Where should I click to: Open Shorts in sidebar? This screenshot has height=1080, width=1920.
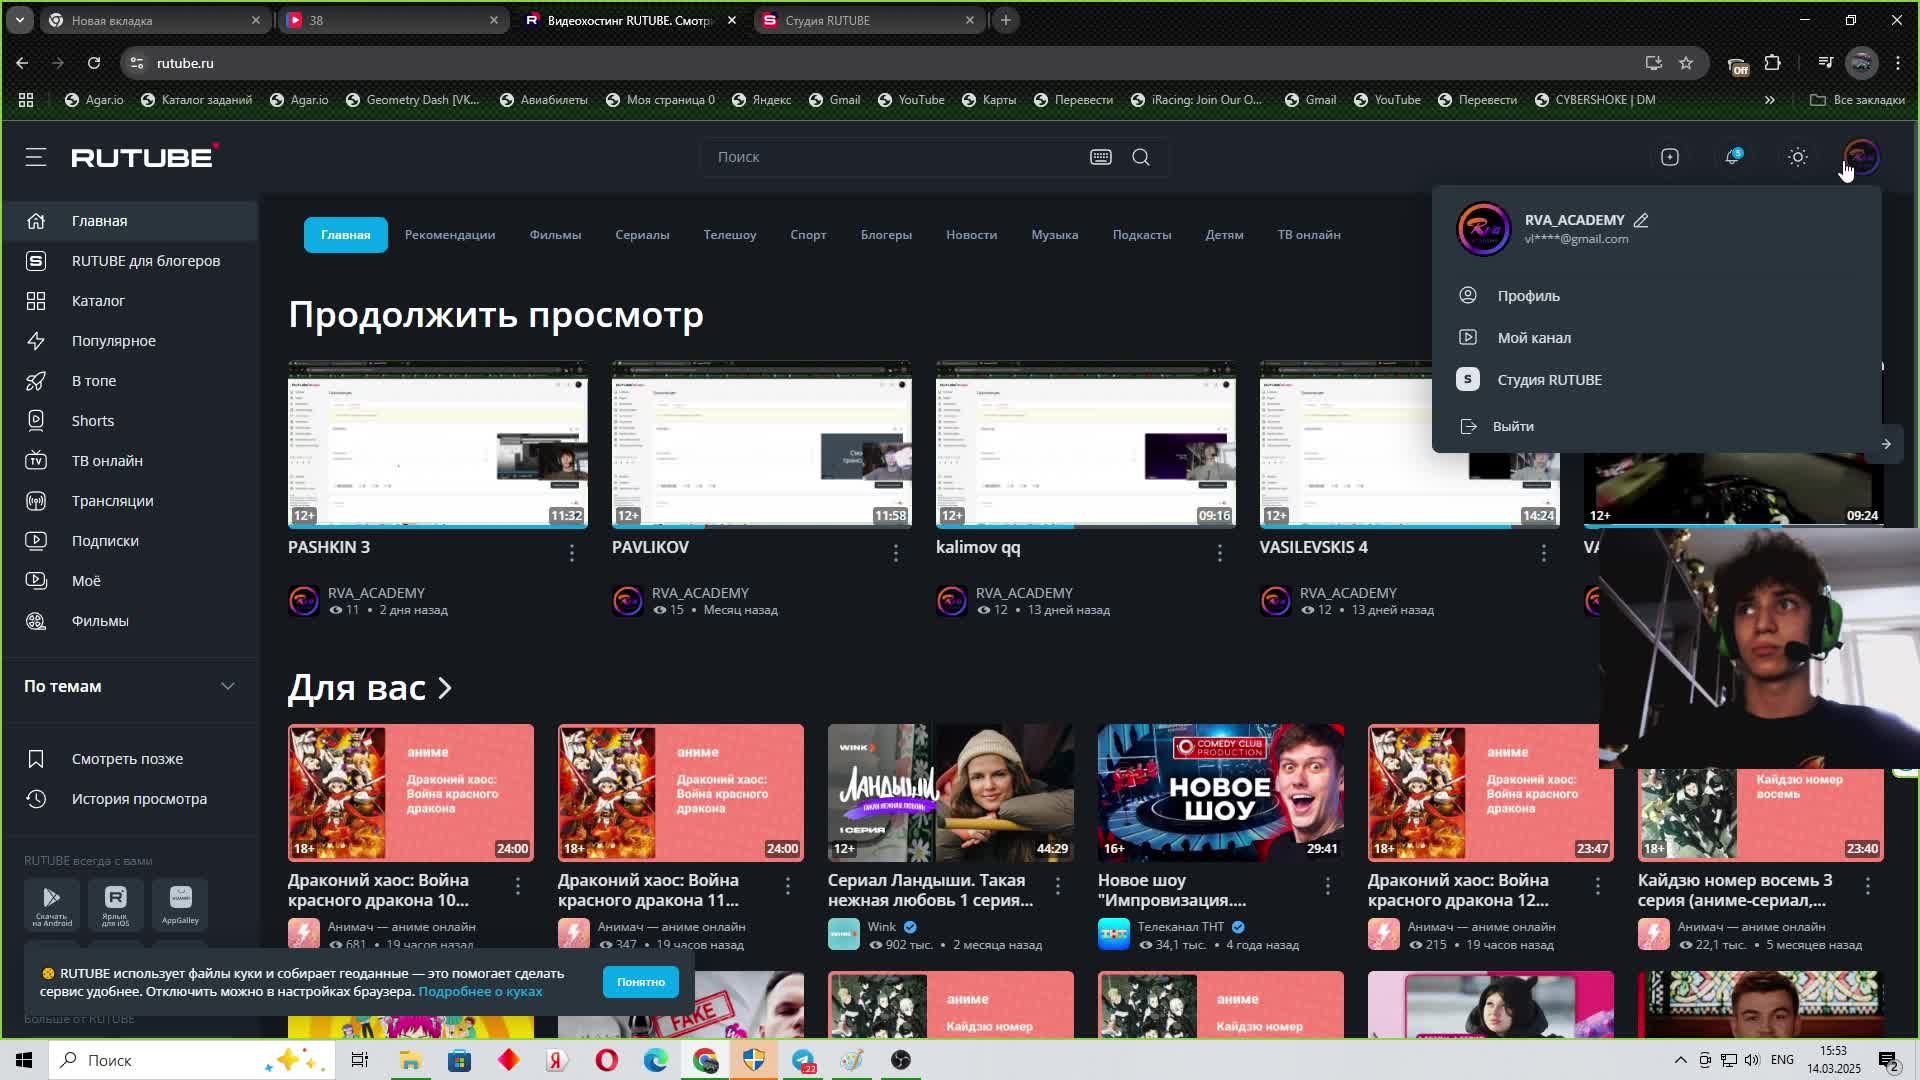[x=130, y=421]
